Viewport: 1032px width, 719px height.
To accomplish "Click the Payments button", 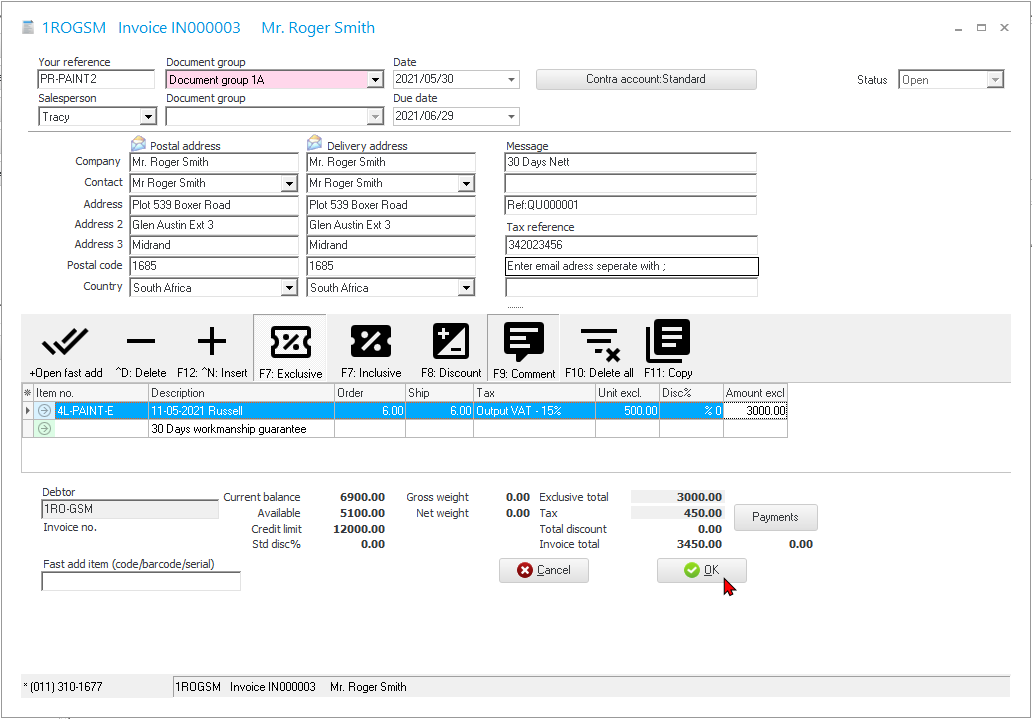I will tap(775, 517).
